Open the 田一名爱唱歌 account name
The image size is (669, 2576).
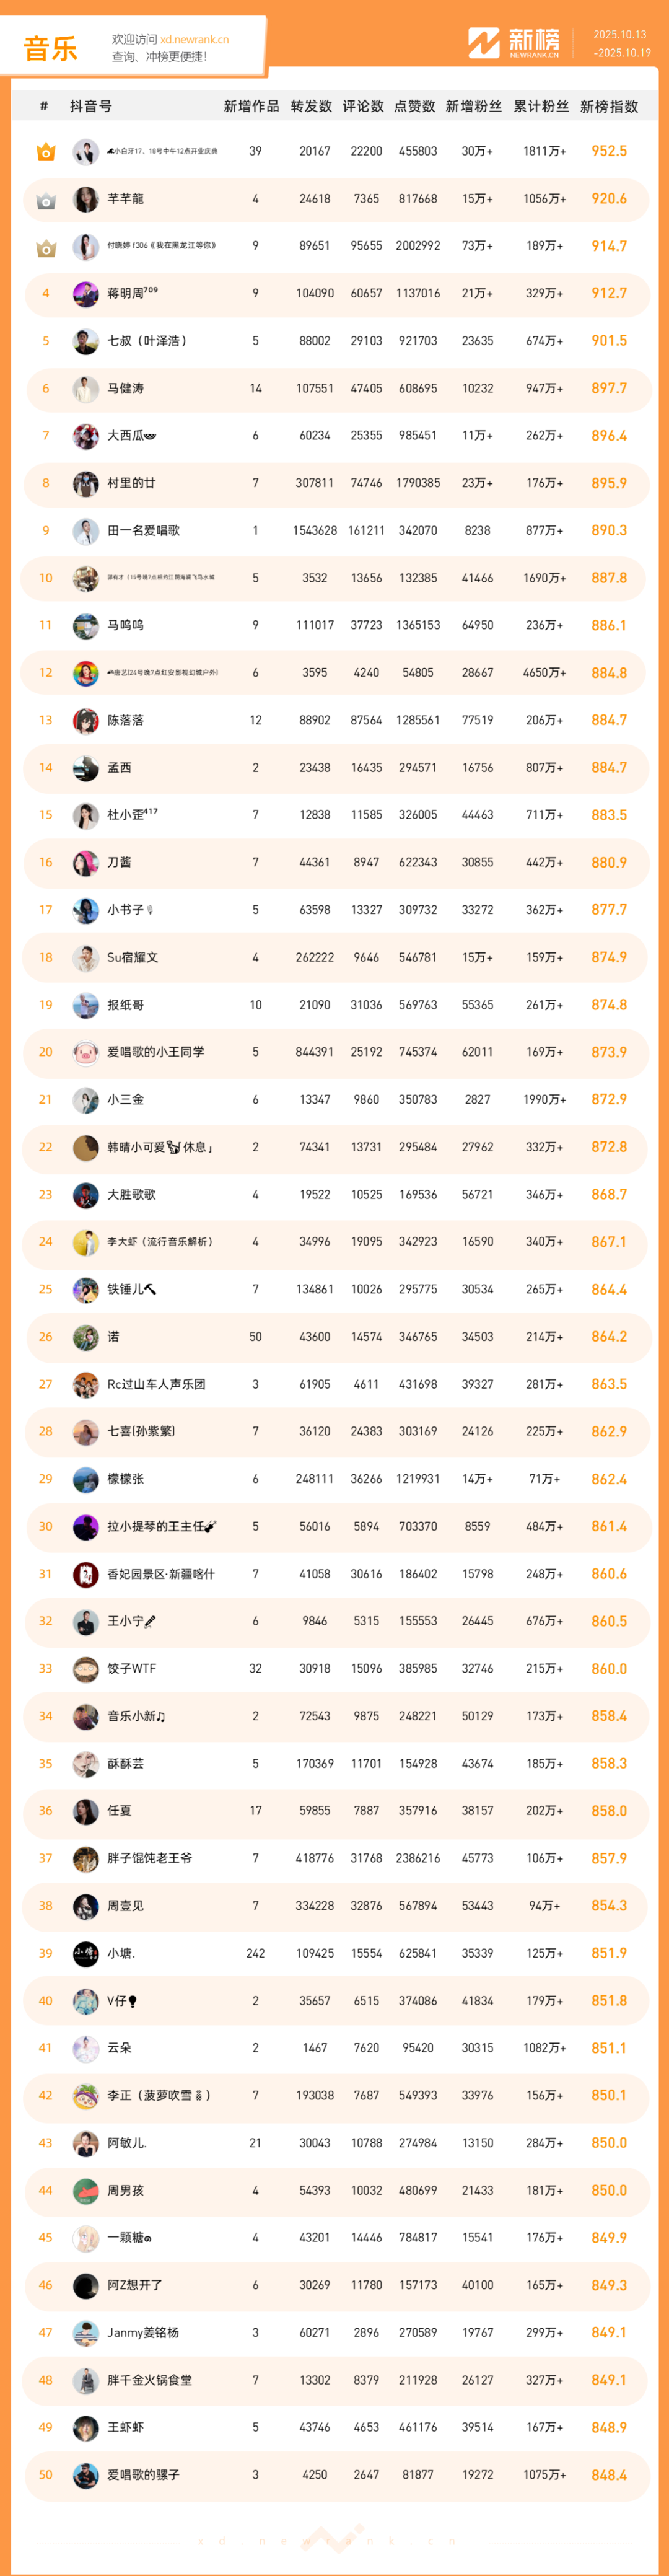[x=143, y=531]
